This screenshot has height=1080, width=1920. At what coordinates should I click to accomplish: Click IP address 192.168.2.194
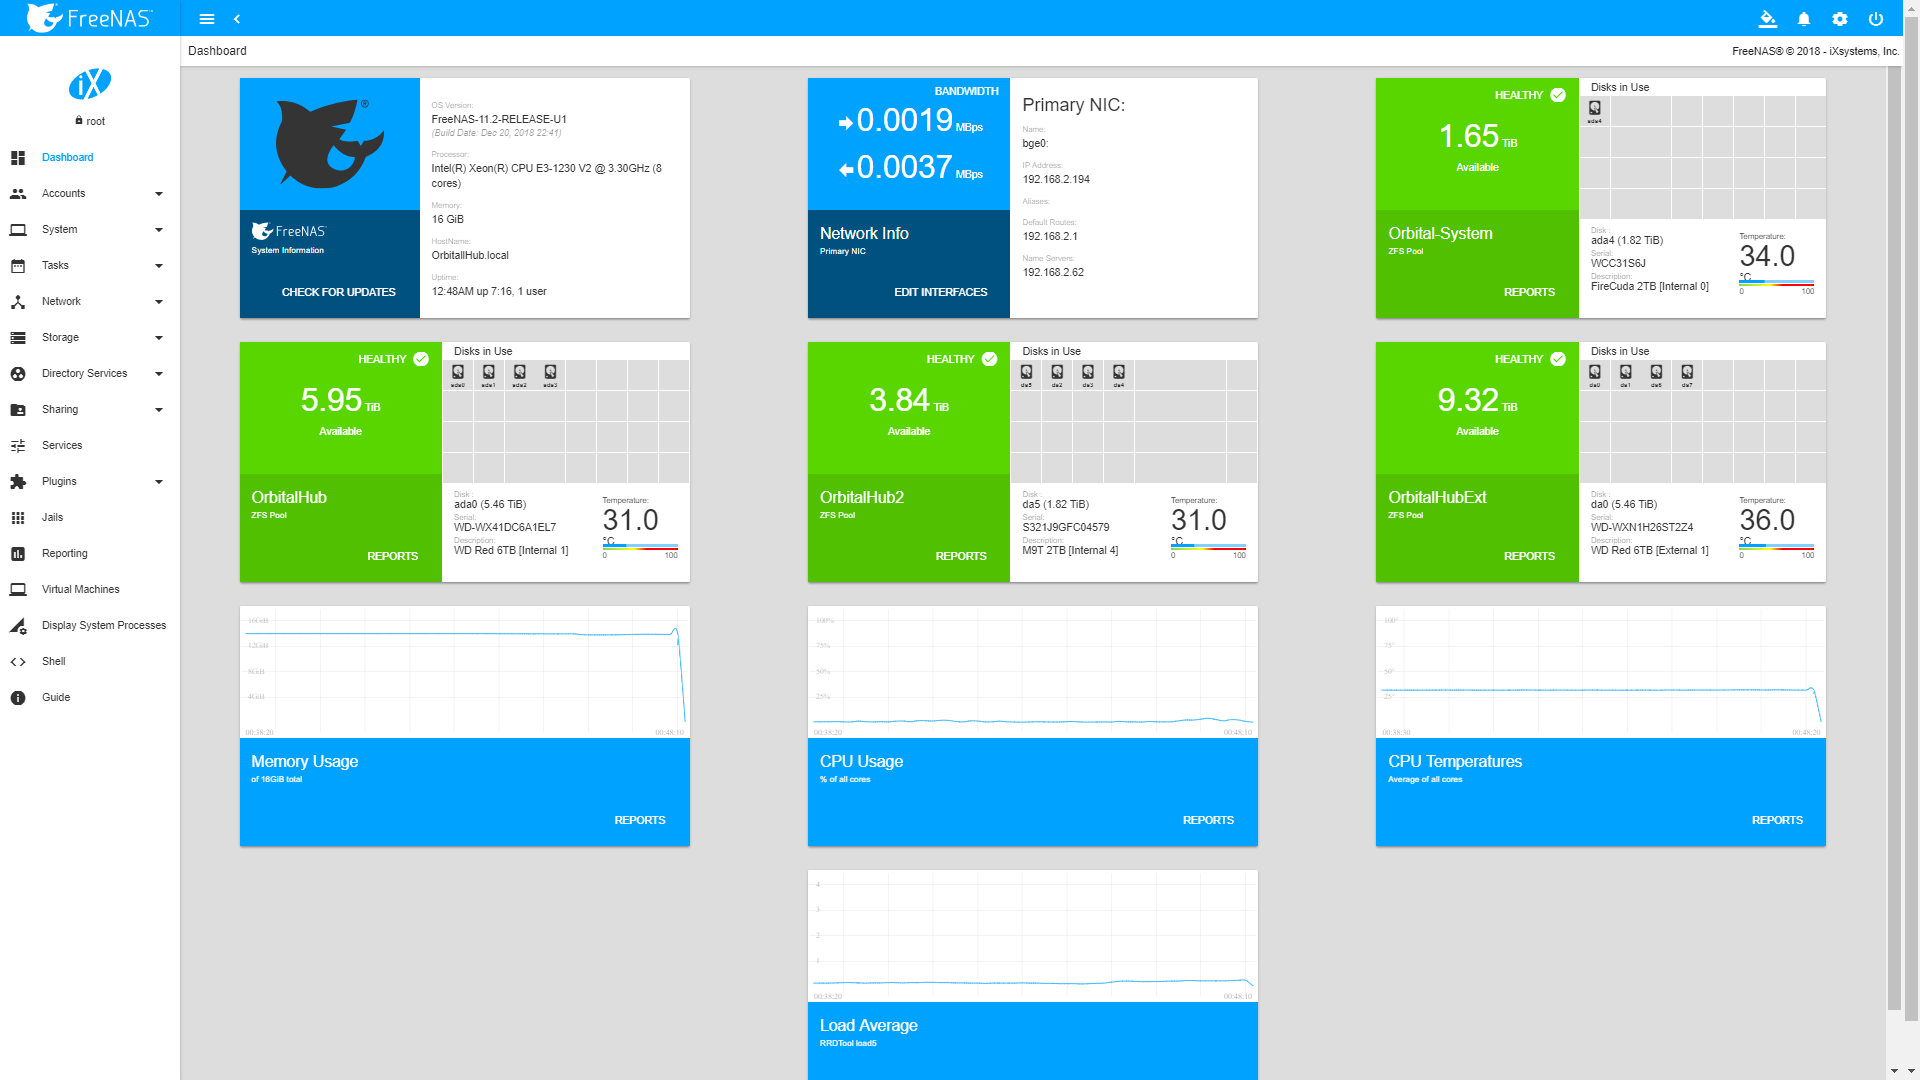point(1056,180)
